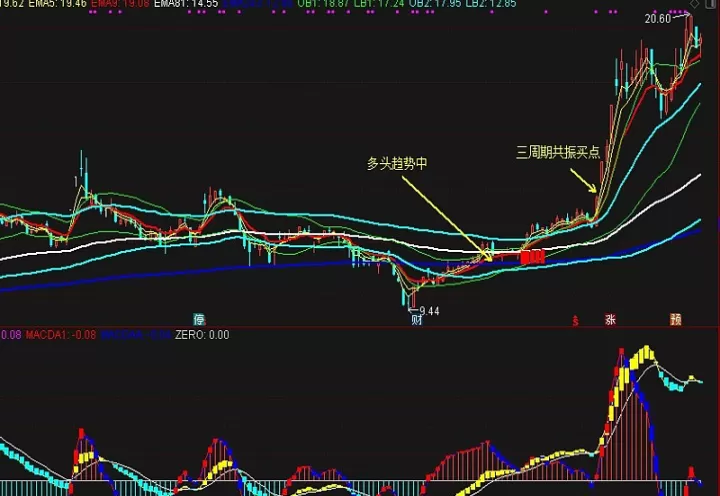
Task: Click the red $ dividend marker
Action: tap(575, 321)
